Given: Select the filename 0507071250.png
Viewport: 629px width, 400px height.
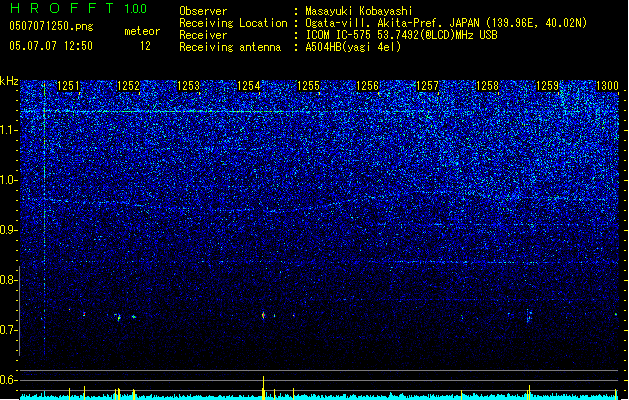Looking at the screenshot, I should (x=51, y=26).
